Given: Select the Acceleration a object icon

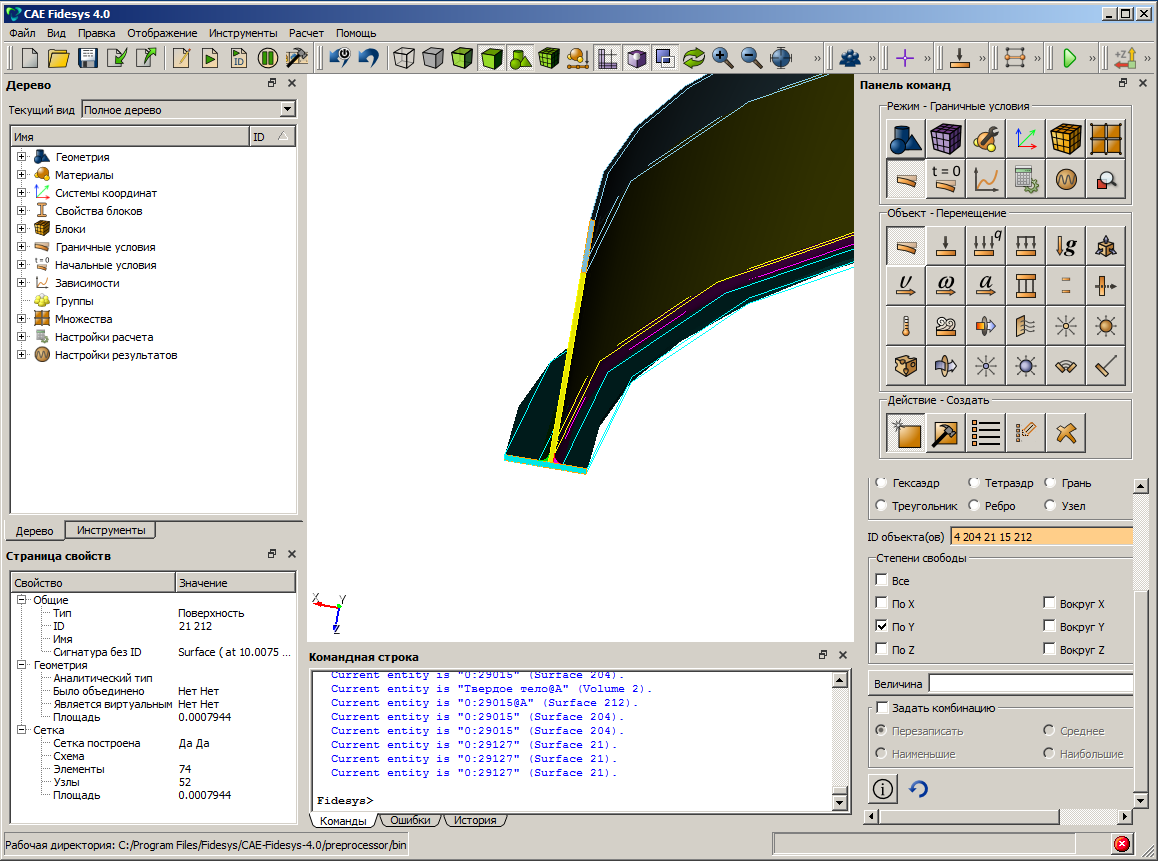Looking at the screenshot, I should 985,285.
